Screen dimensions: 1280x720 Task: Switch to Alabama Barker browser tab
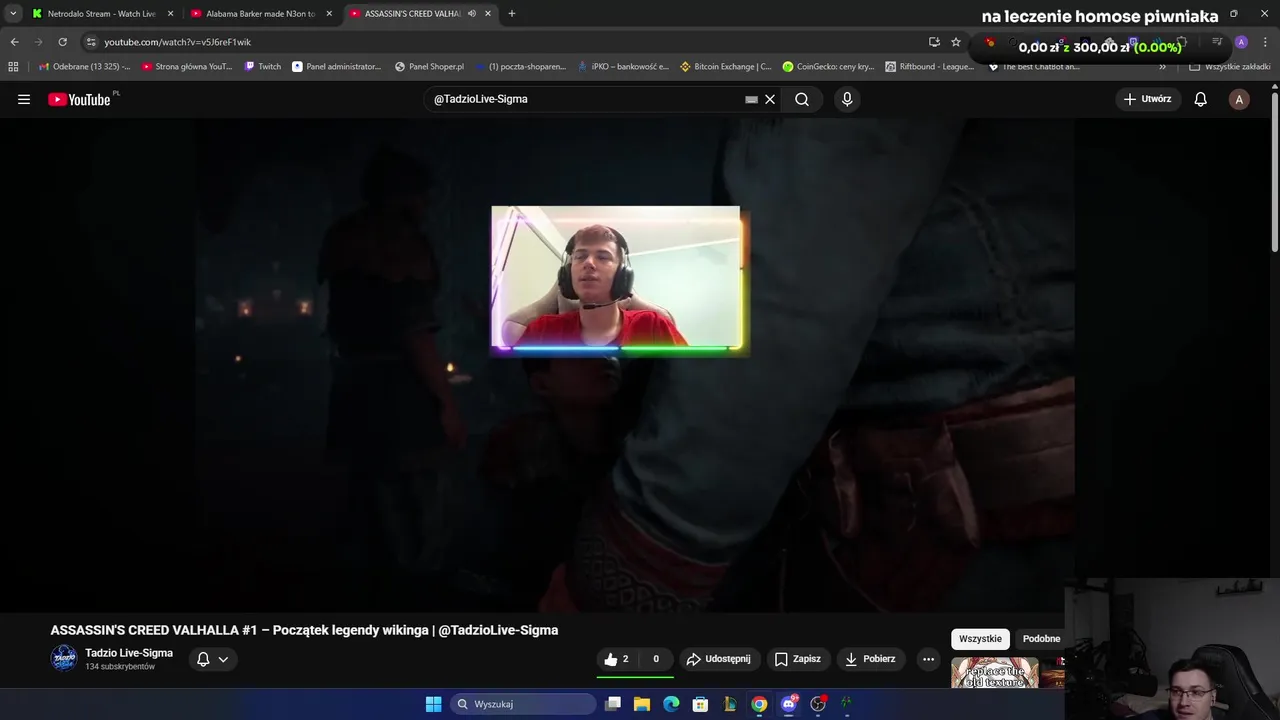tap(261, 14)
